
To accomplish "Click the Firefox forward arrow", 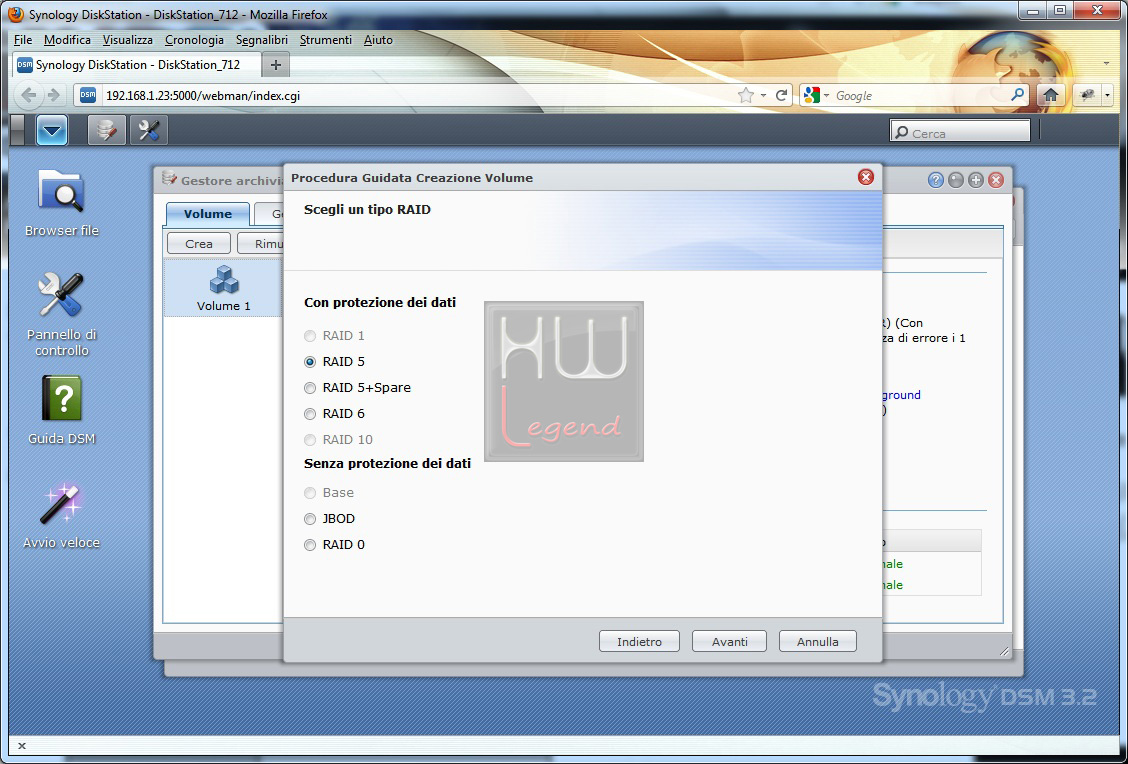I will [54, 95].
